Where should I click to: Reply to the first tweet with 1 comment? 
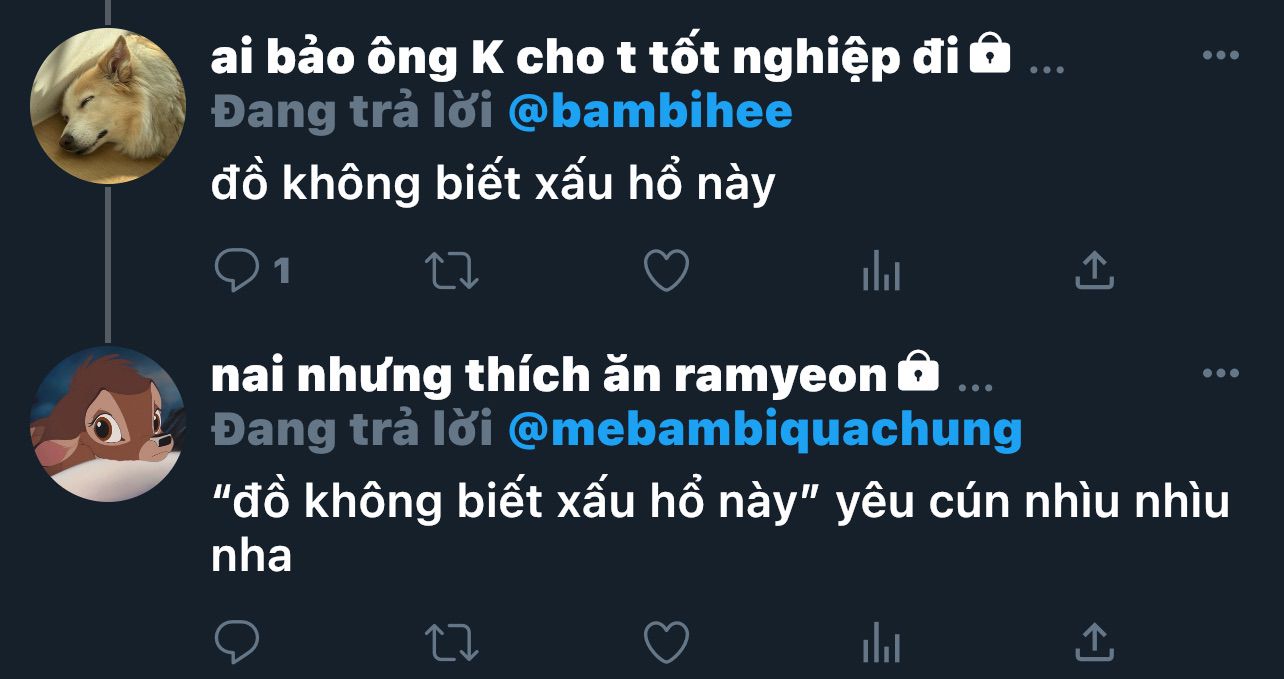pos(252,270)
